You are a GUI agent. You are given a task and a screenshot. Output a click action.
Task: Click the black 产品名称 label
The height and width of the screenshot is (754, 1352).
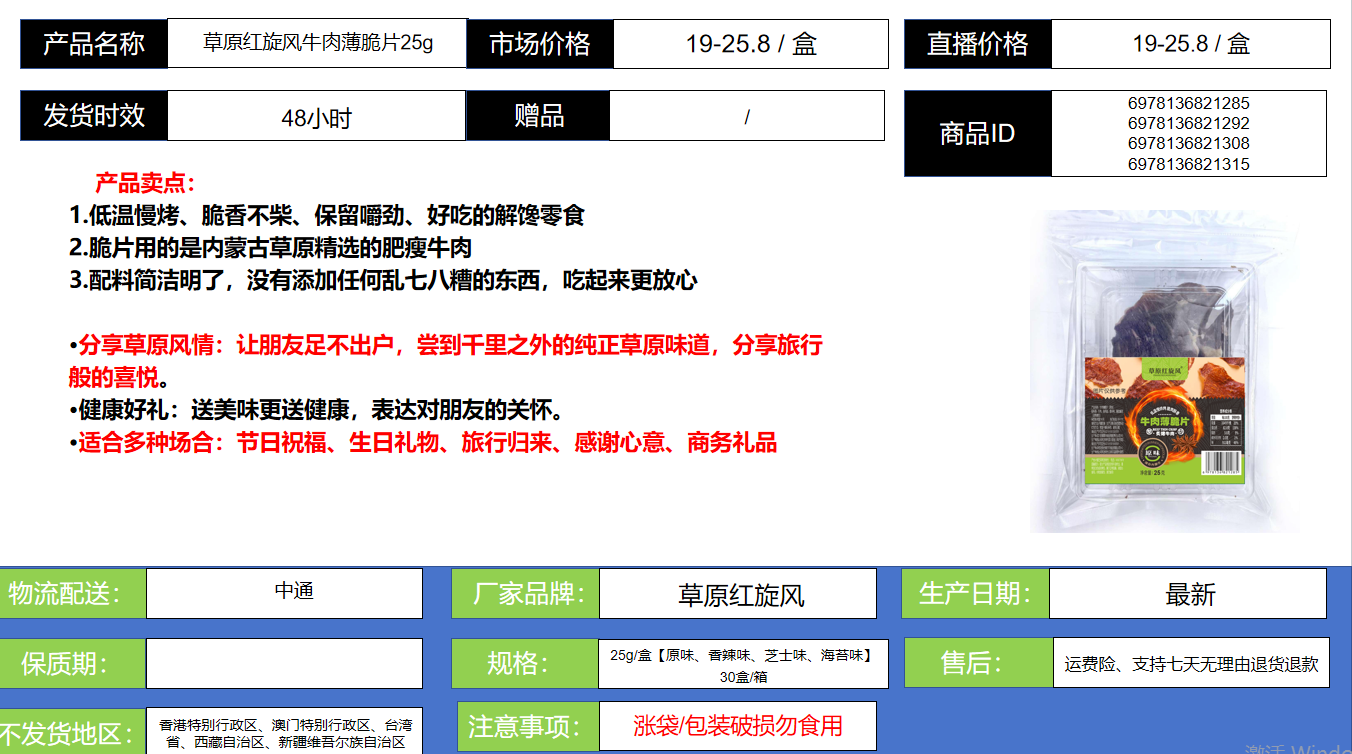tap(94, 44)
